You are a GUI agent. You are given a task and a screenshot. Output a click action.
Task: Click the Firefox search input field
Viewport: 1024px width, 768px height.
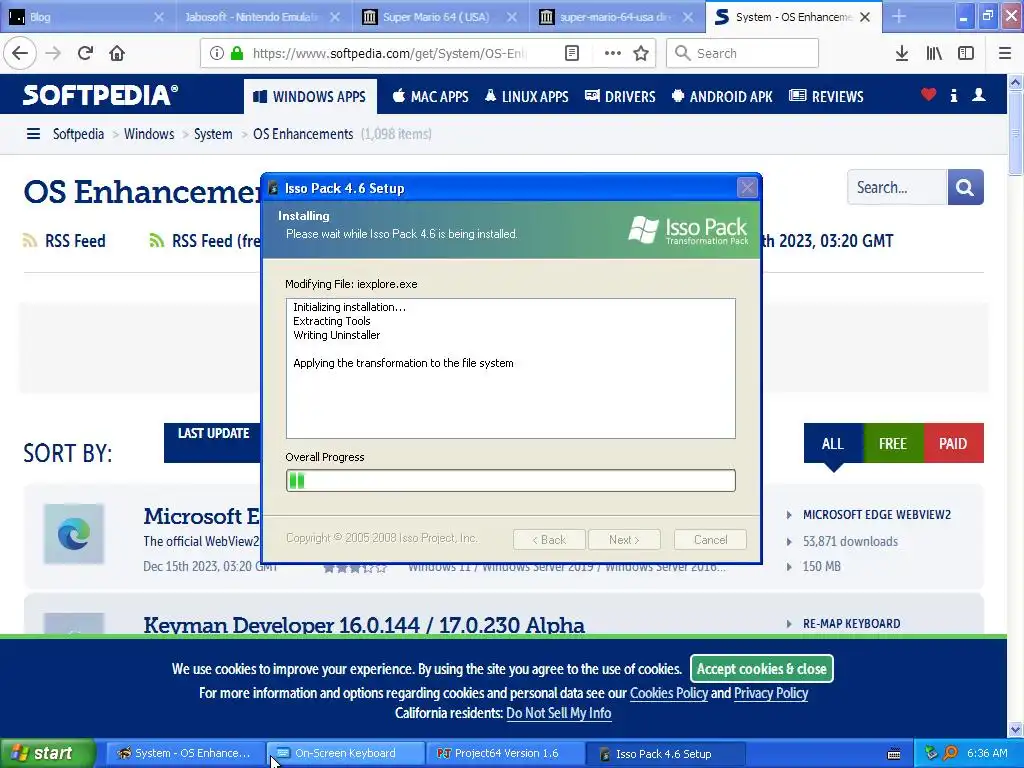tap(743, 53)
